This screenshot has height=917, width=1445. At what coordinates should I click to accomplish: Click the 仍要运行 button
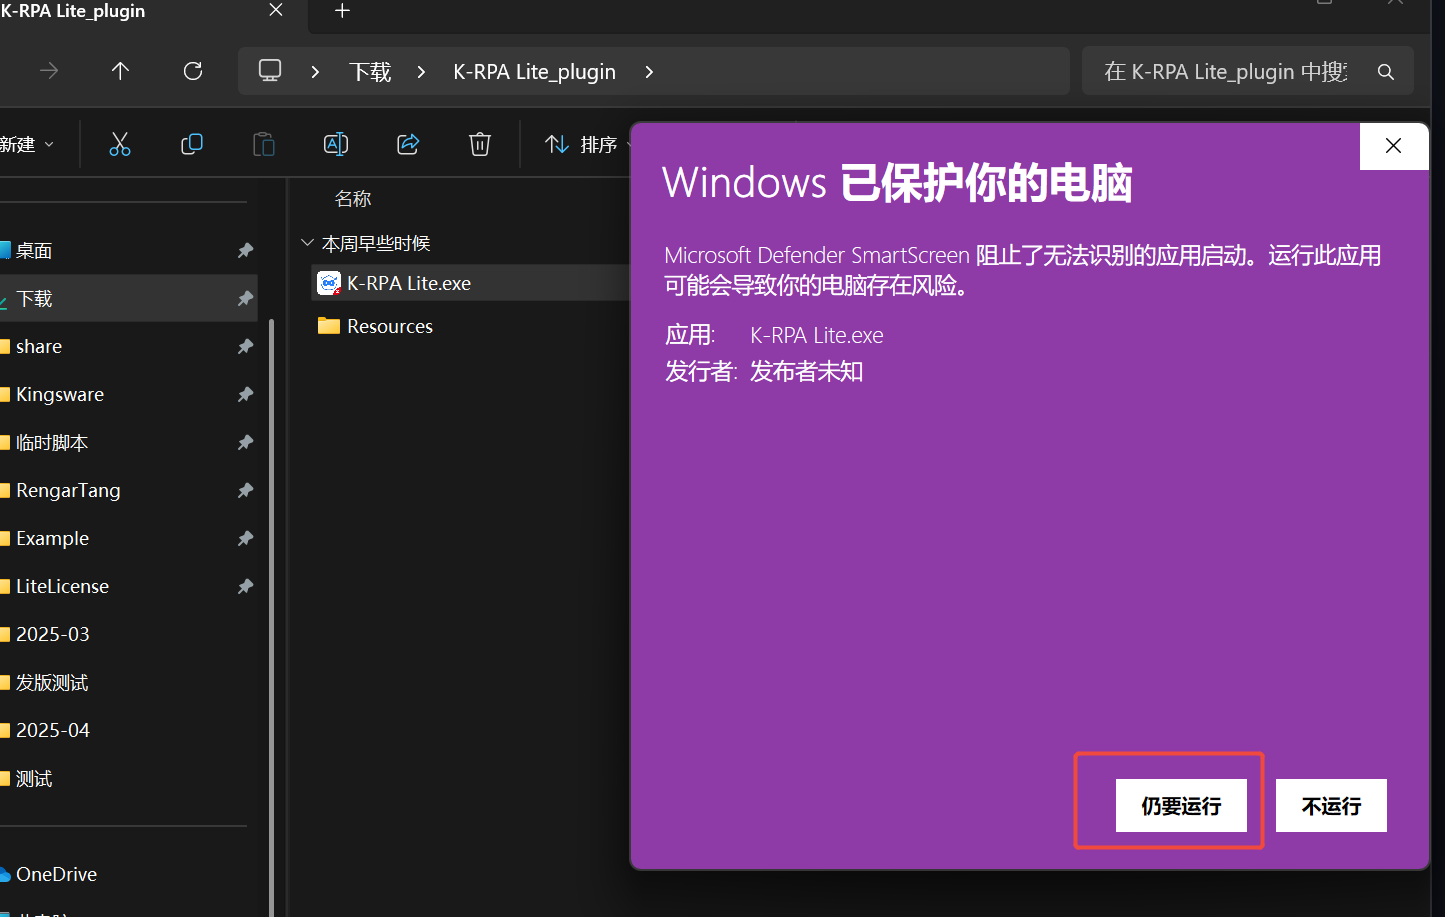coord(1181,806)
